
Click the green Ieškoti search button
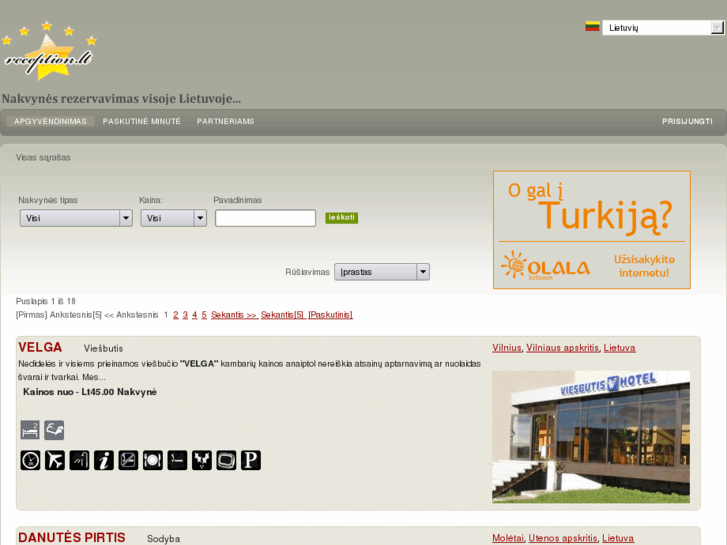click(x=342, y=218)
